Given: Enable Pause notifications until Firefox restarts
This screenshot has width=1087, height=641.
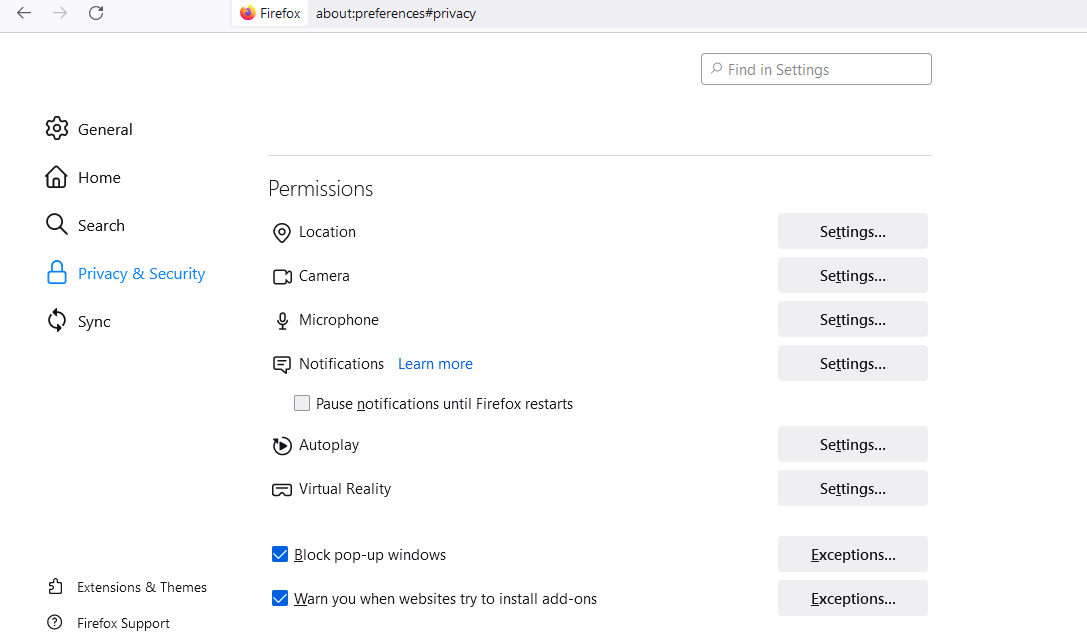Looking at the screenshot, I should [302, 404].
